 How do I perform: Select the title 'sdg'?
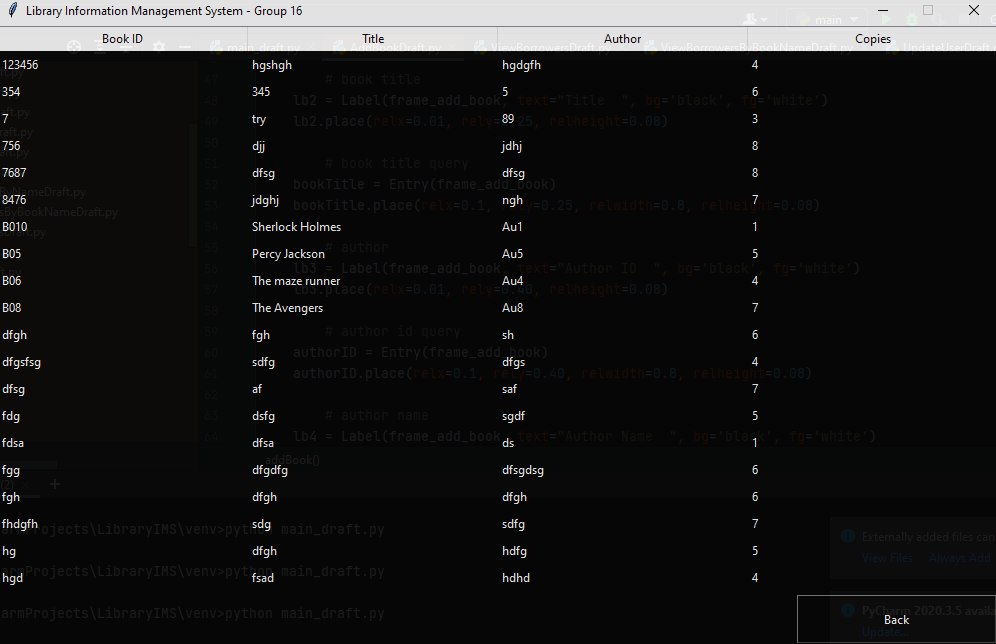click(261, 524)
